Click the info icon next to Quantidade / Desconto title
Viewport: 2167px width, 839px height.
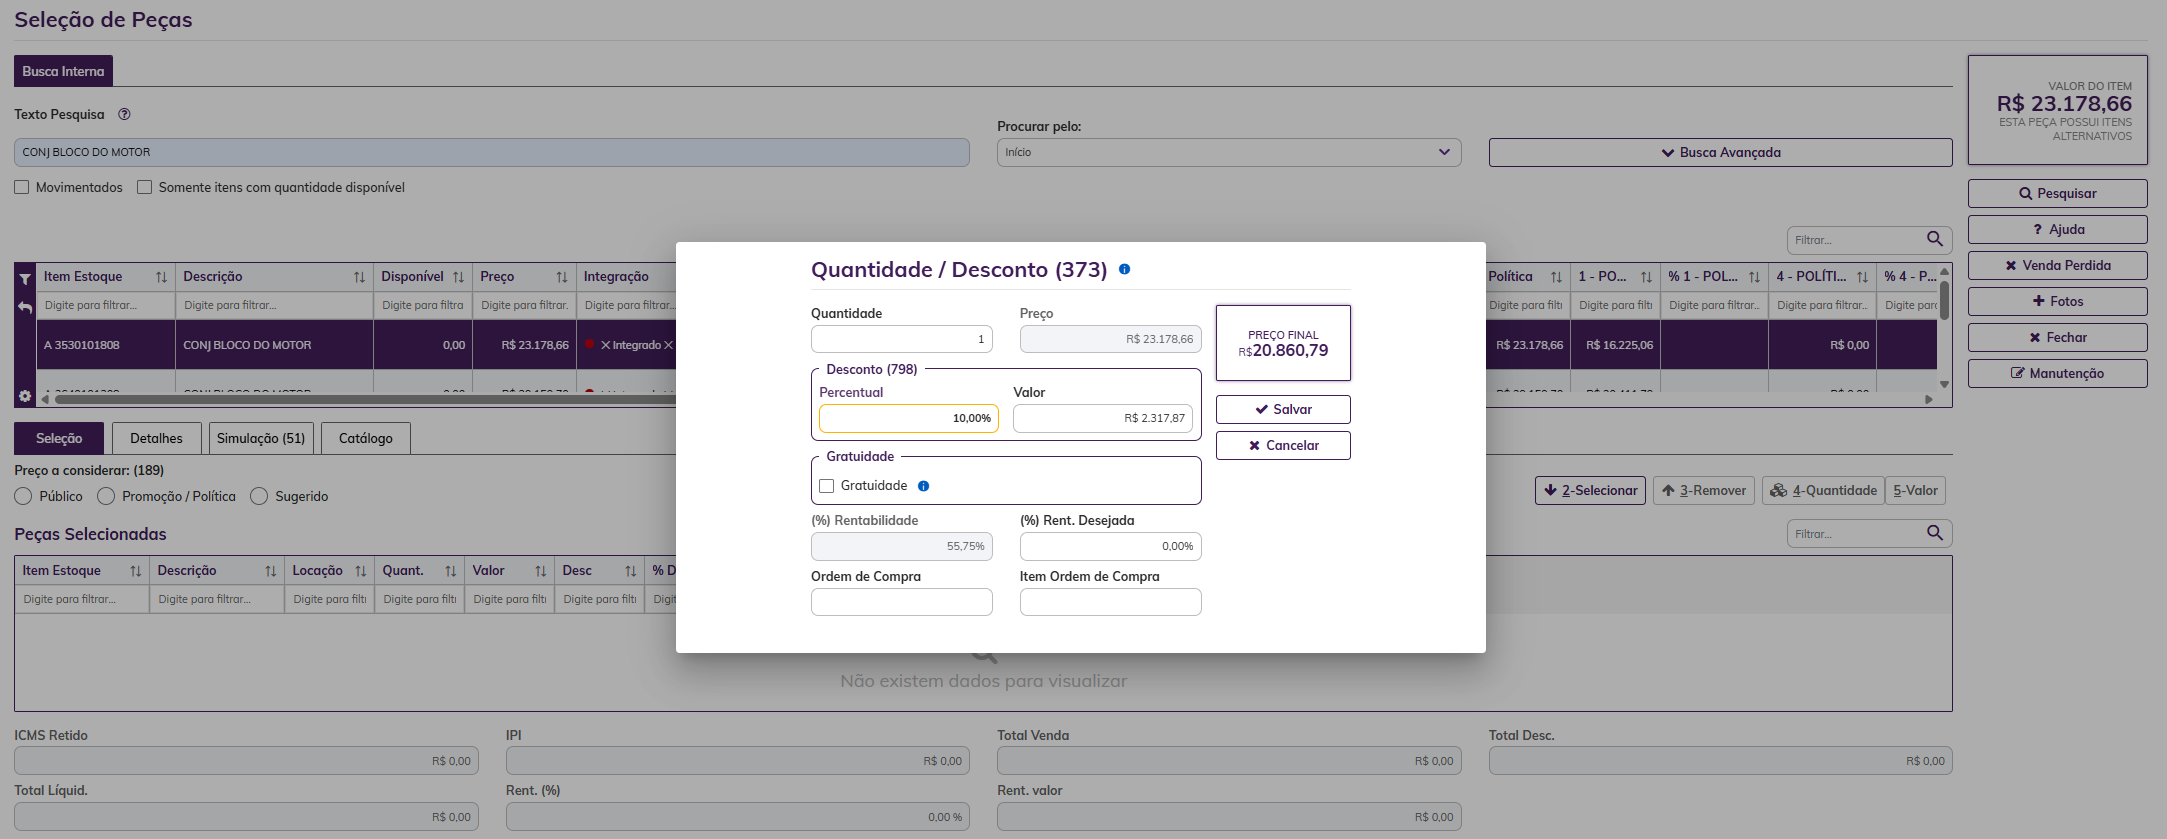click(x=1124, y=269)
